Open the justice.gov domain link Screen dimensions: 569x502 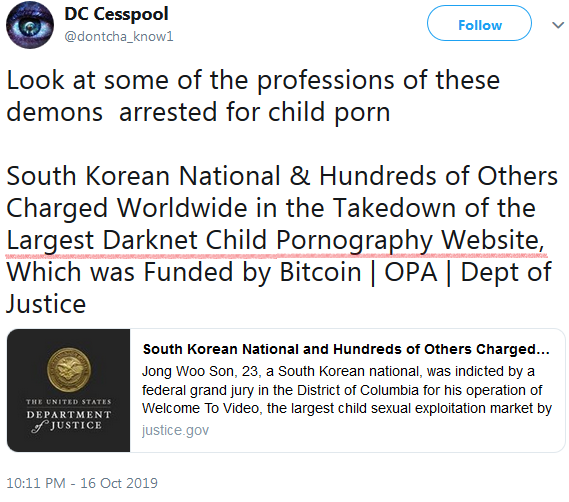(x=175, y=430)
